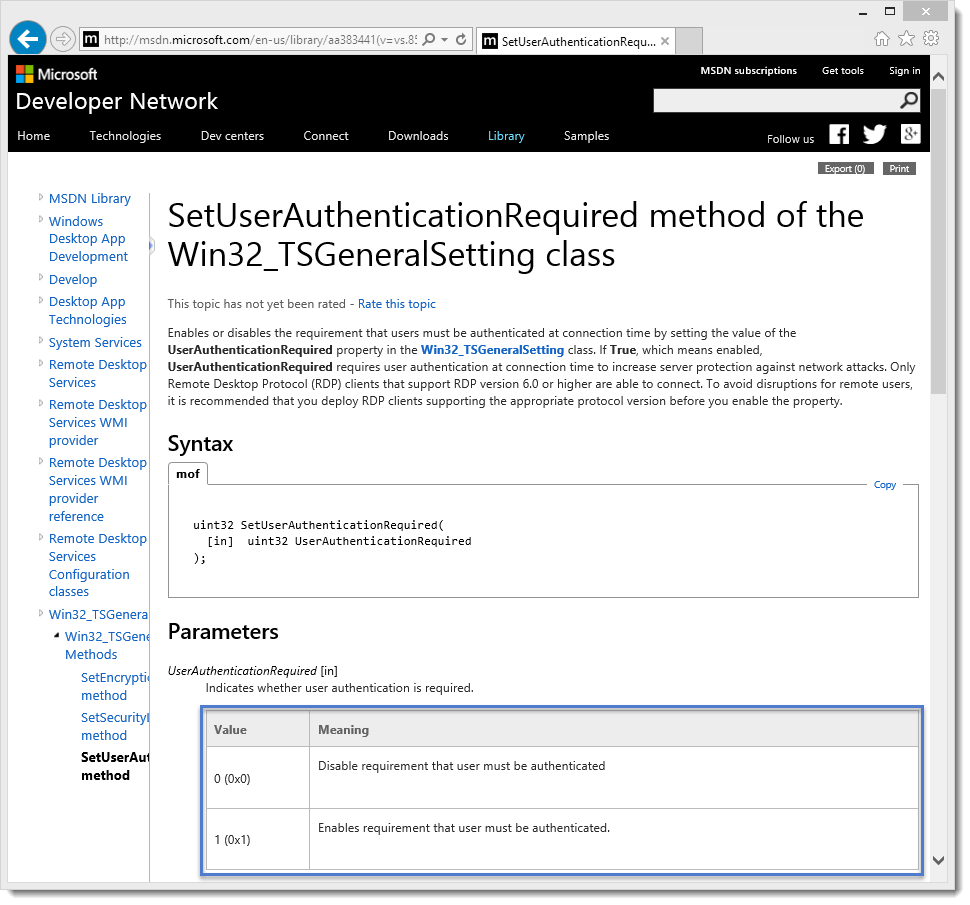Image resolution: width=970 pixels, height=905 pixels.
Task: Open the Win32_TSGeneralSetting class link
Action: [492, 350]
